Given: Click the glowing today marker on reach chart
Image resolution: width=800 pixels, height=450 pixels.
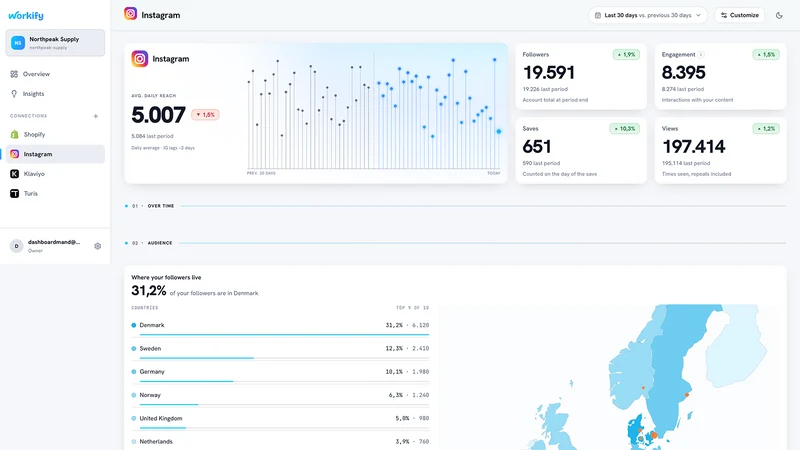Looking at the screenshot, I should (498, 132).
